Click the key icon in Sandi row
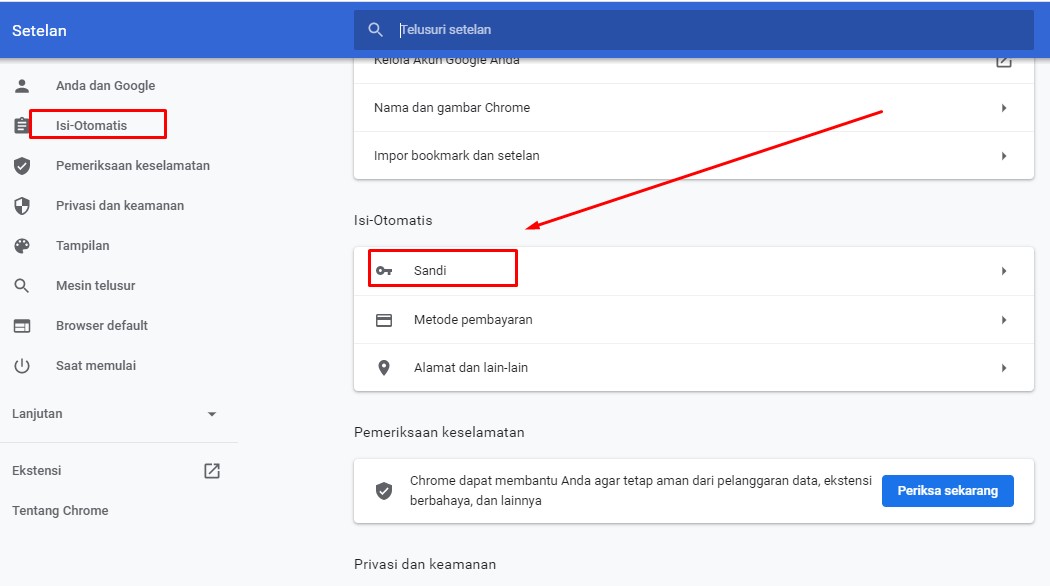The width and height of the screenshot is (1050, 586). pyautogui.click(x=384, y=271)
